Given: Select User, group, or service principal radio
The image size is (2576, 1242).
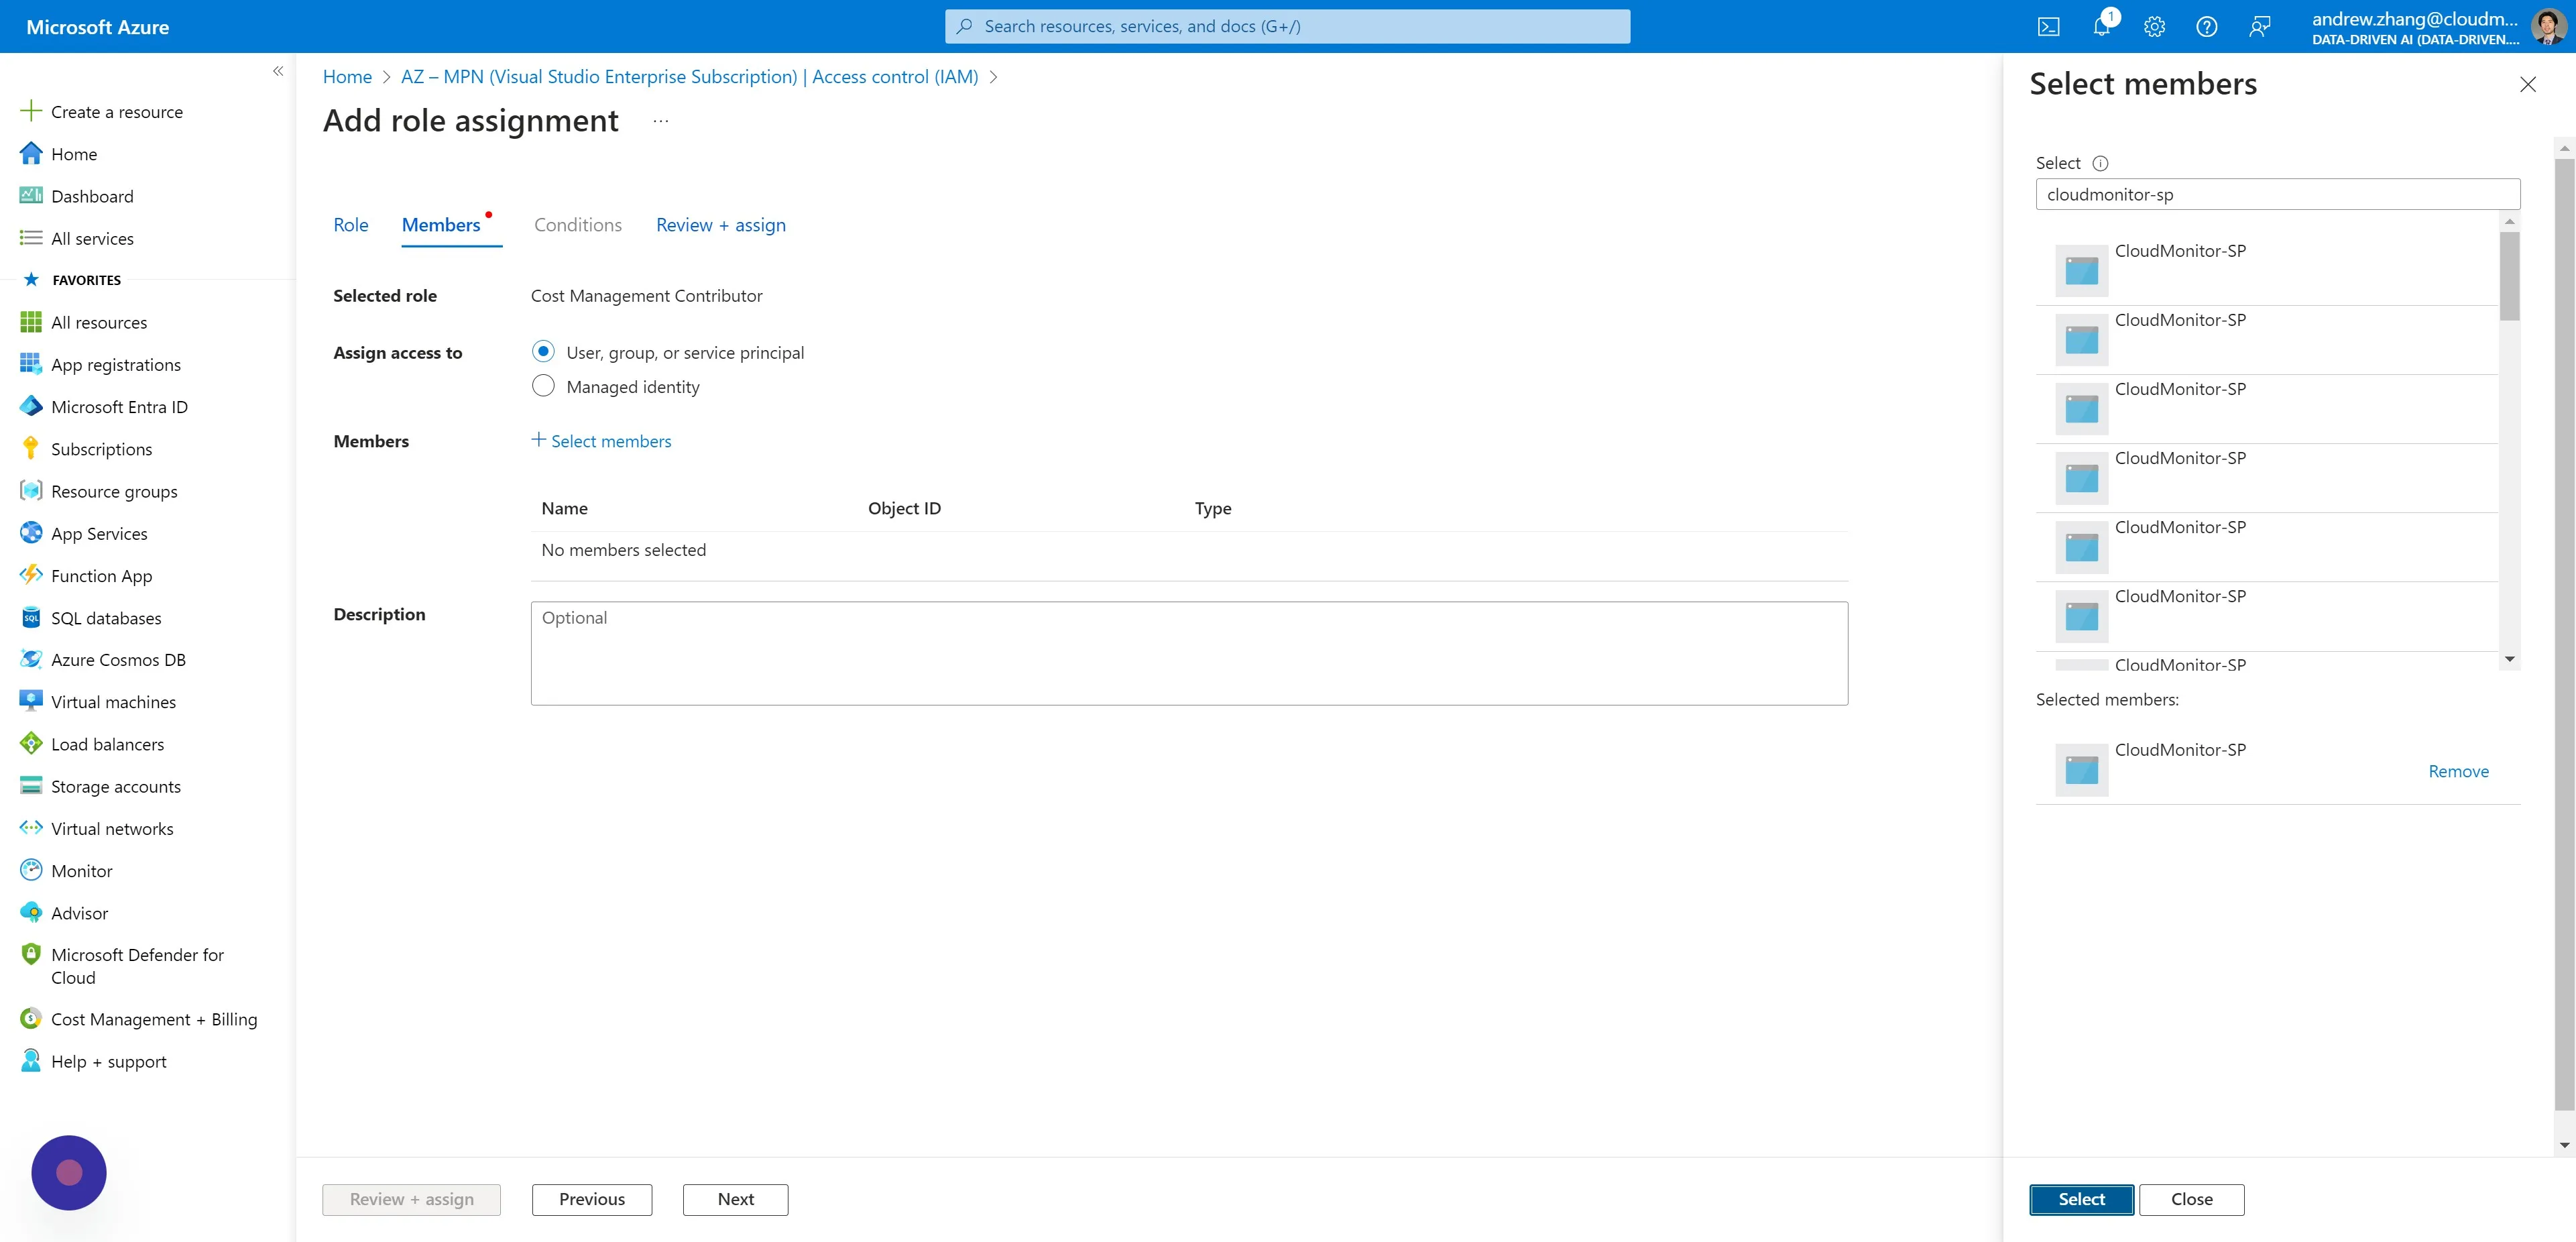Looking at the screenshot, I should (543, 351).
